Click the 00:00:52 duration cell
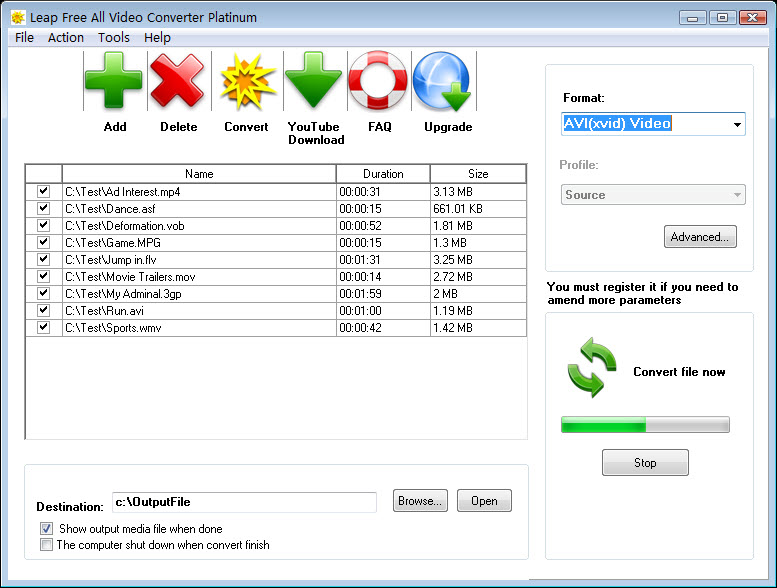This screenshot has height=588, width=777. point(383,226)
